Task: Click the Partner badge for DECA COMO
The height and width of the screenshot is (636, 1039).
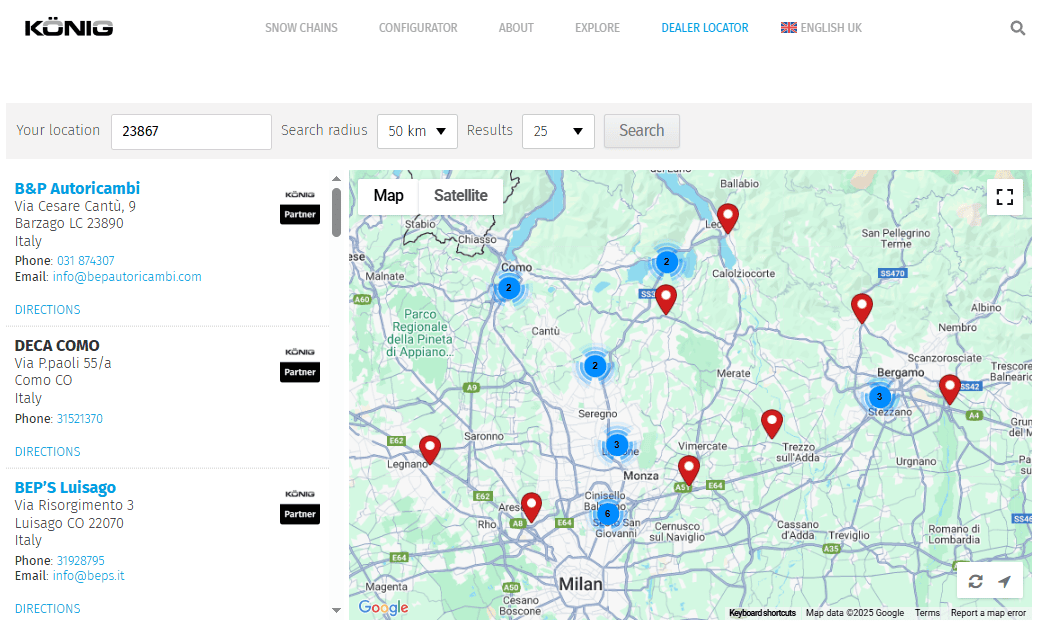Action: coord(300,372)
